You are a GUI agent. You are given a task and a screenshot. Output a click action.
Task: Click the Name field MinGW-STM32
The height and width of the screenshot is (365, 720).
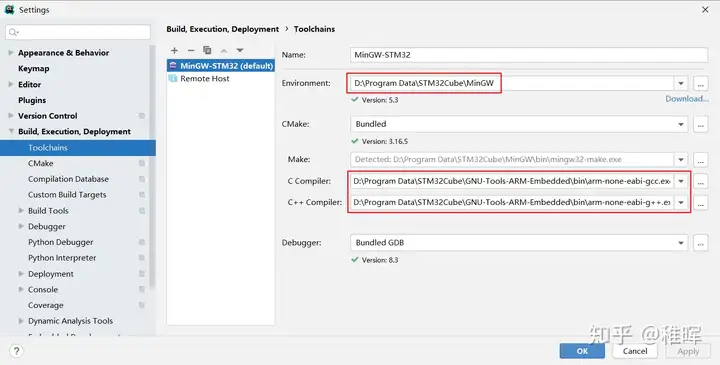(x=529, y=55)
